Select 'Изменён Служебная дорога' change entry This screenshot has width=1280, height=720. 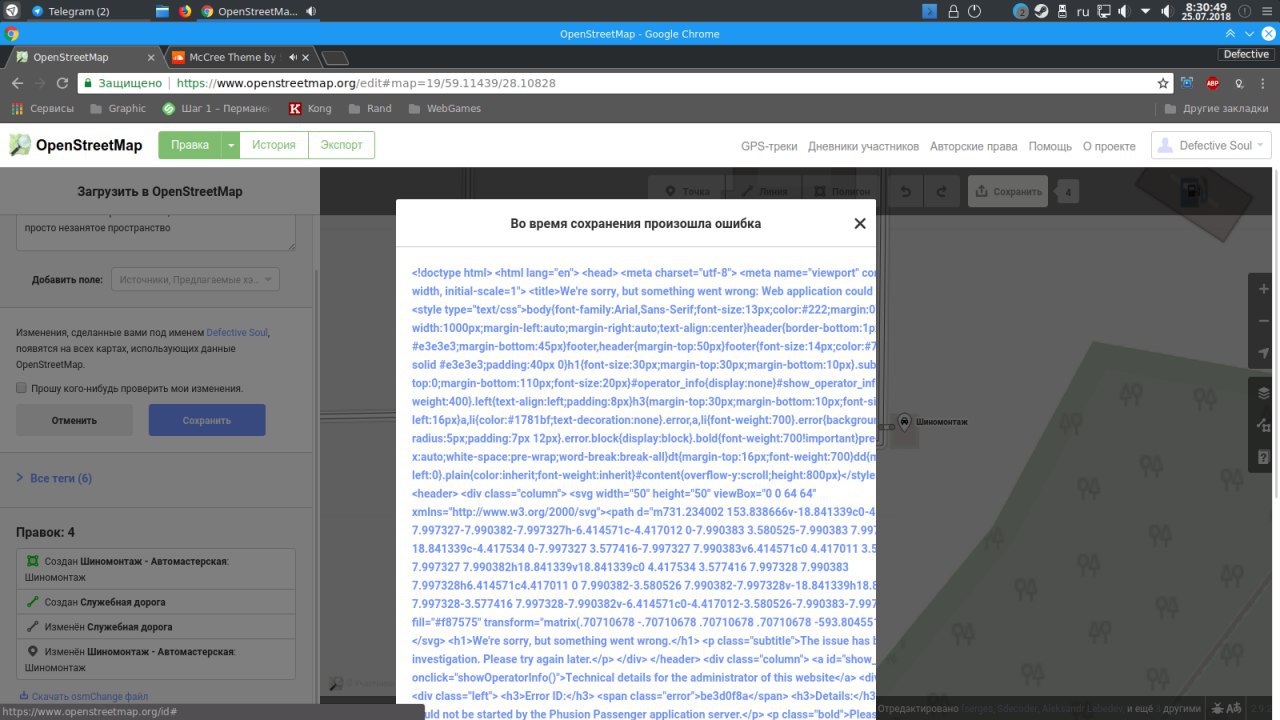coord(156,627)
